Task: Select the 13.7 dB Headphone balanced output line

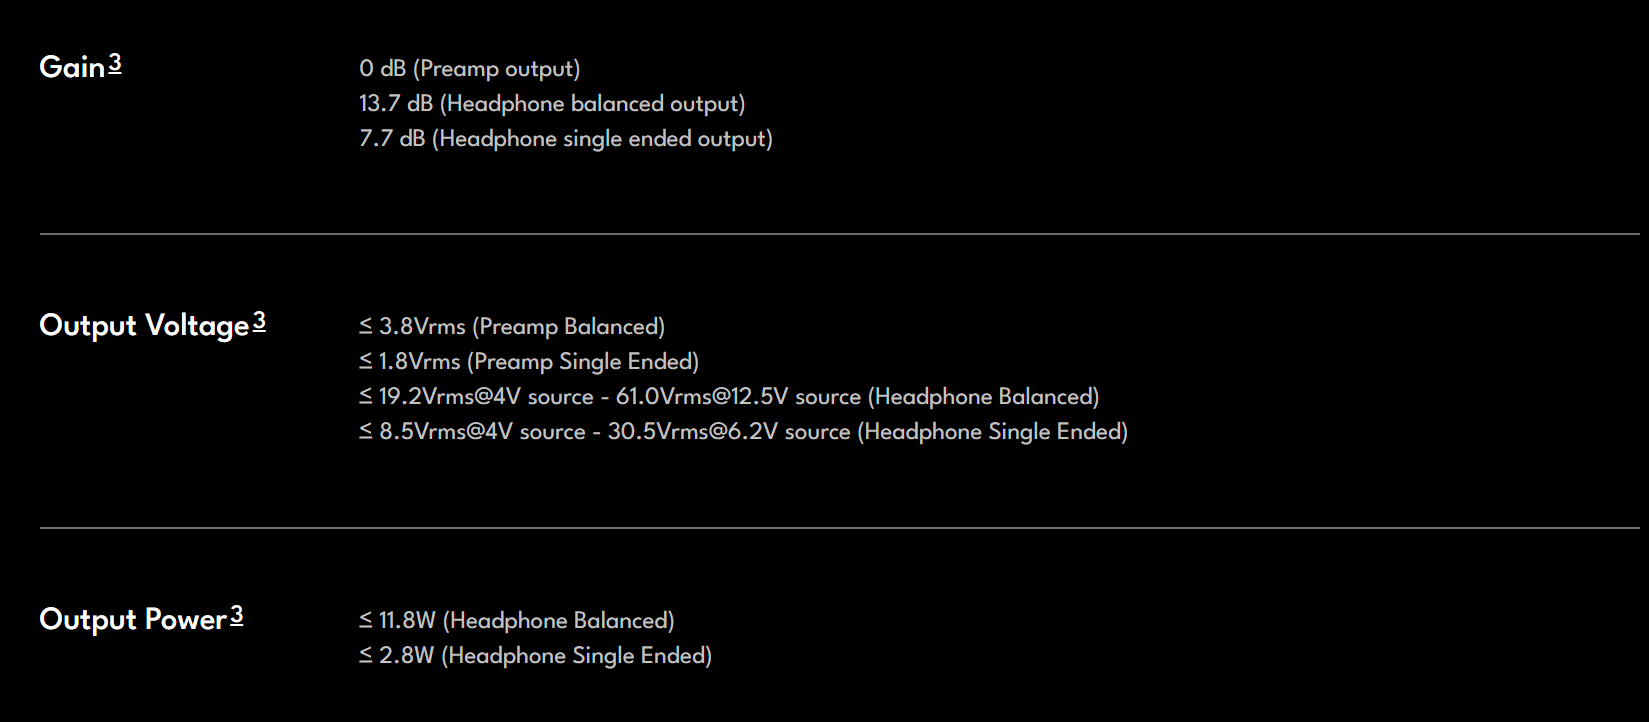Action: (x=552, y=104)
